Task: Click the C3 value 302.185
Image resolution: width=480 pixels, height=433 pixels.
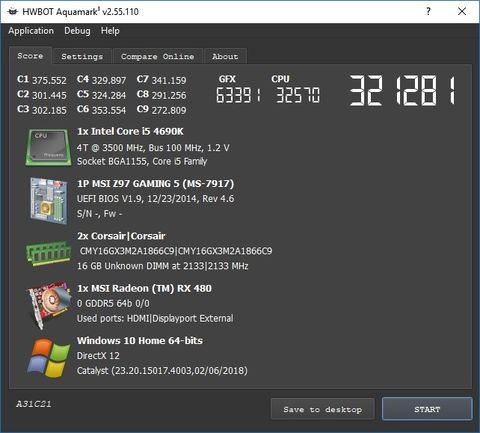Action: click(x=49, y=110)
